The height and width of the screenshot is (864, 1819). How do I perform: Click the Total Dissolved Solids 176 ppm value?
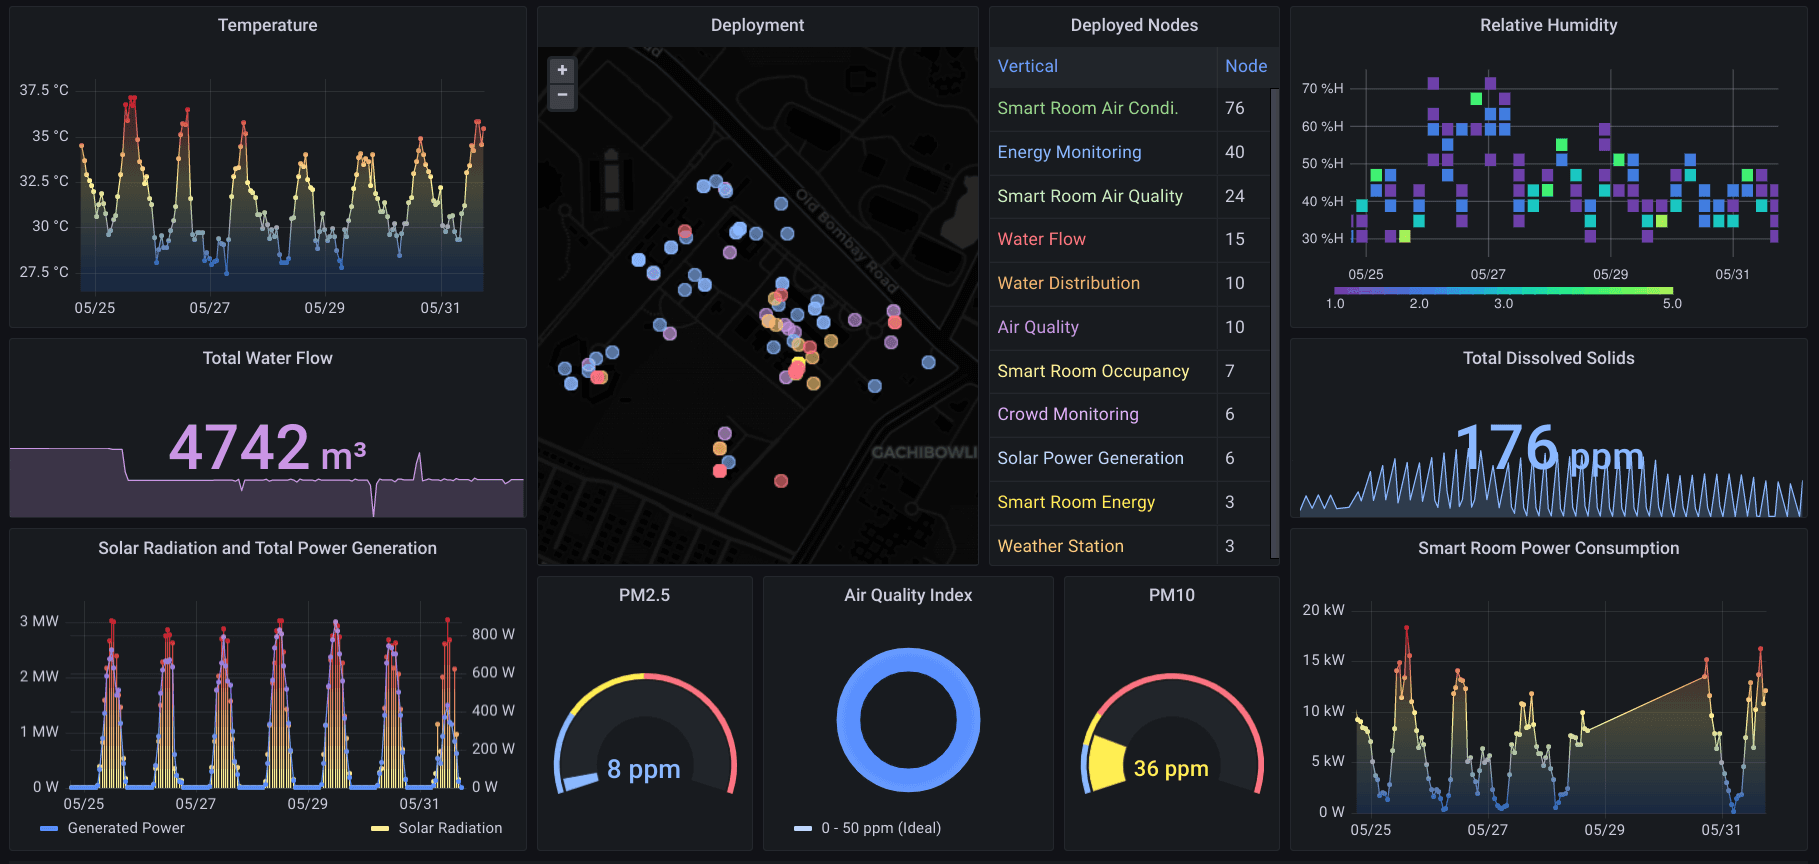1549,449
